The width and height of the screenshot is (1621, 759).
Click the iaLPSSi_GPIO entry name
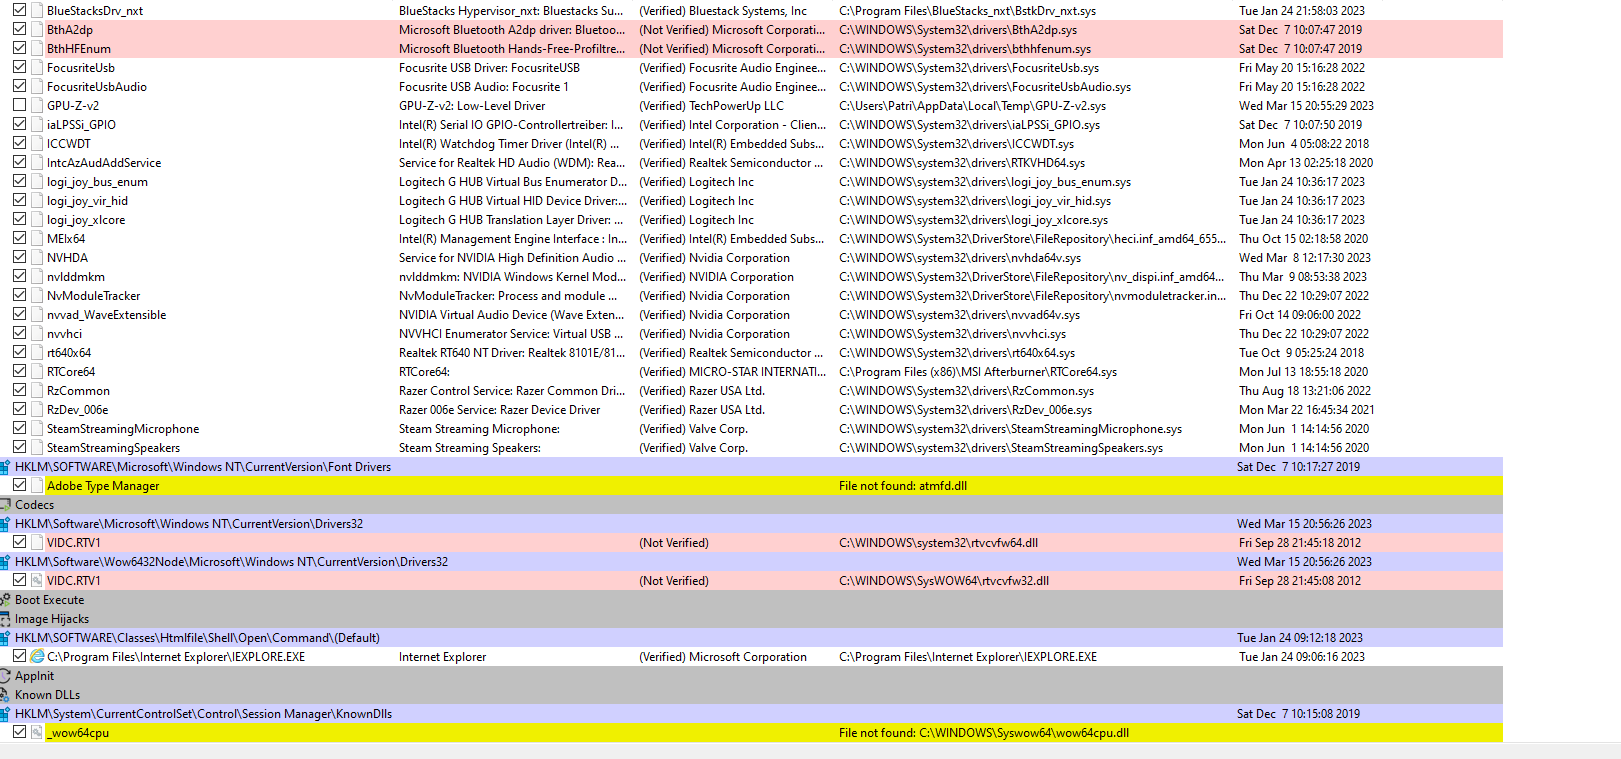81,125
